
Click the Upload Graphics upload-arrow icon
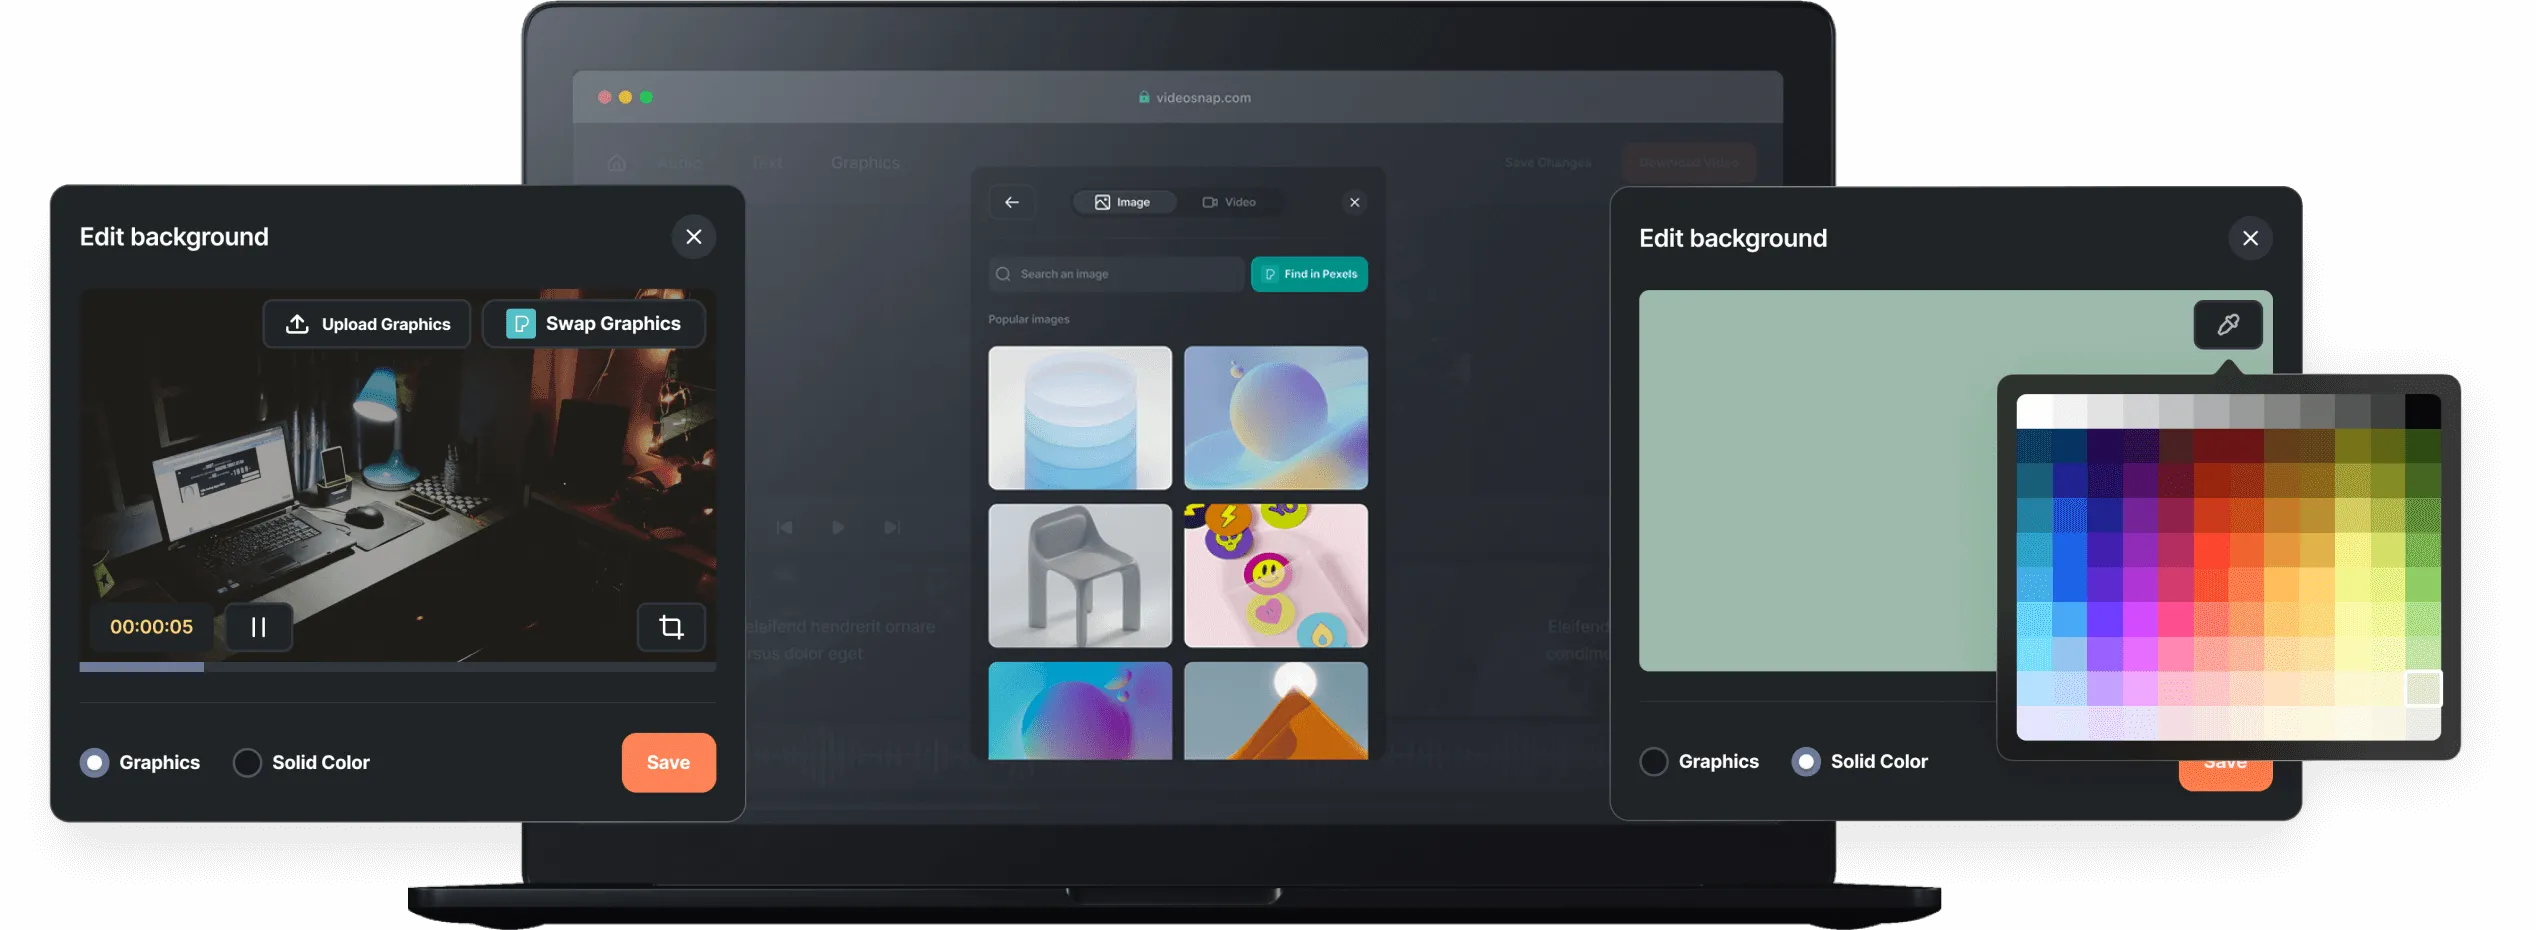point(297,324)
